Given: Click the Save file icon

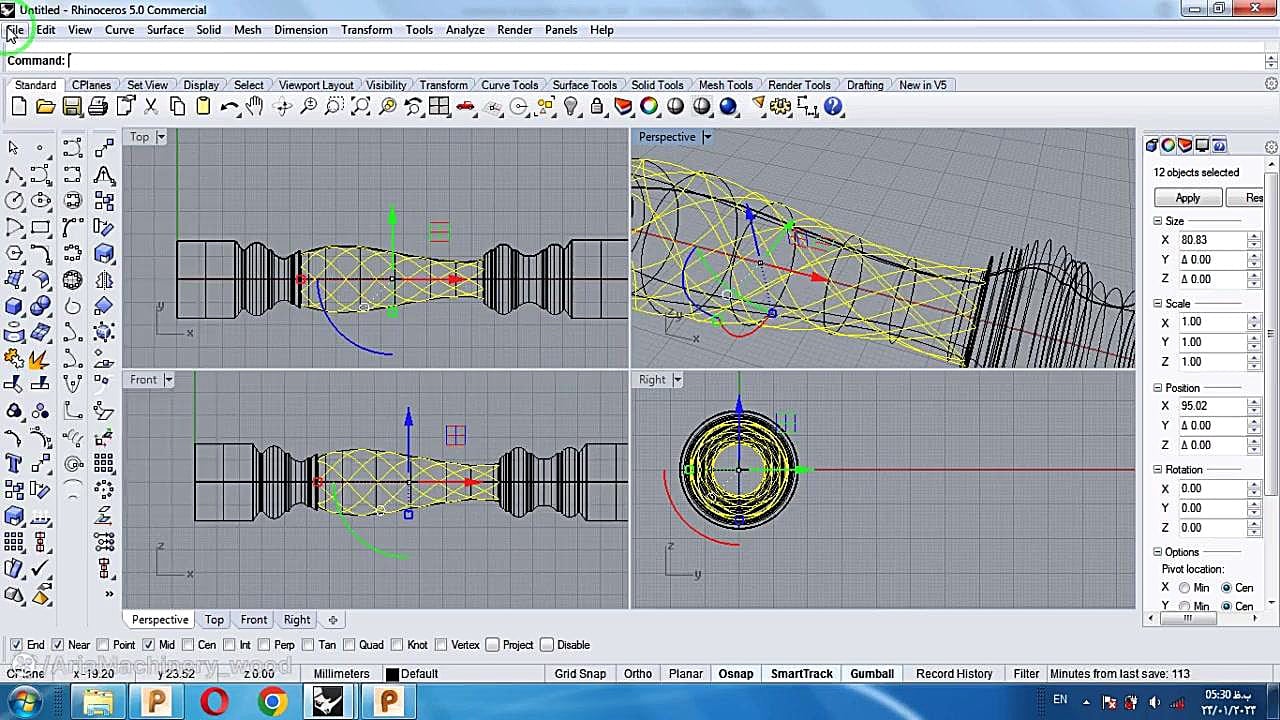Looking at the screenshot, I should pos(71,107).
